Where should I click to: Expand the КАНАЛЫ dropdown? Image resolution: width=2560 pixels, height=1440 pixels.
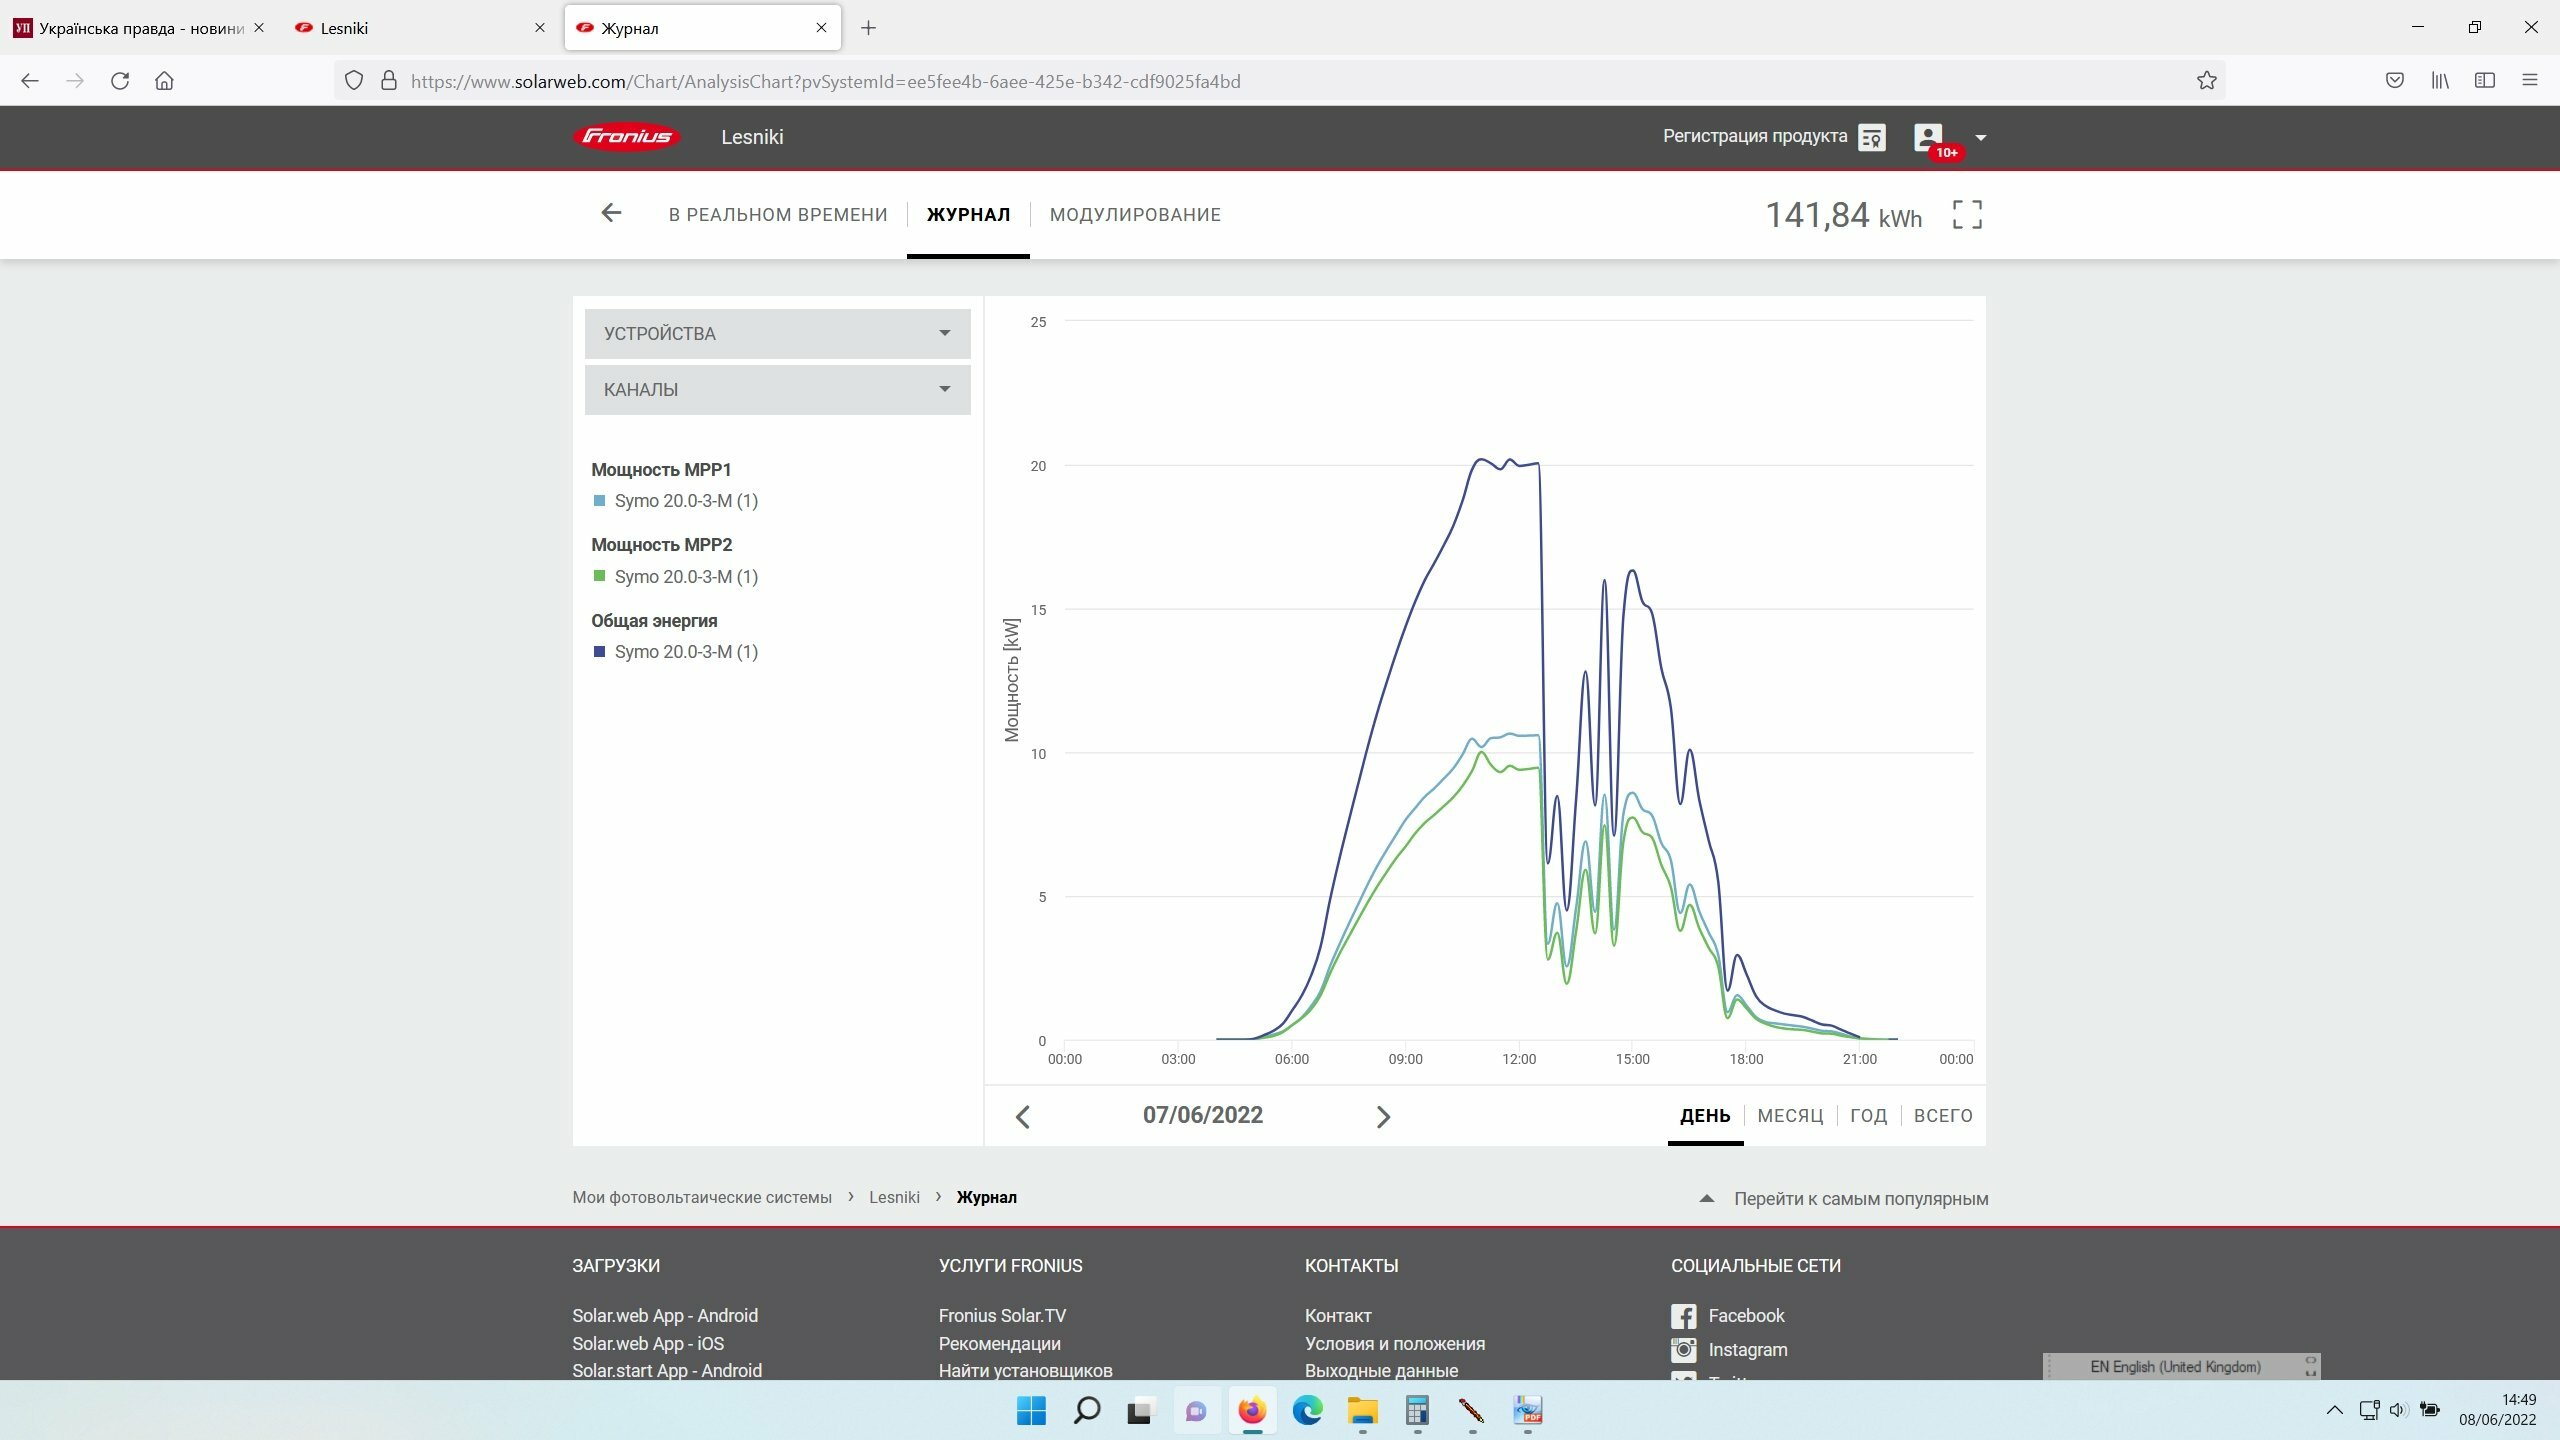click(x=777, y=390)
